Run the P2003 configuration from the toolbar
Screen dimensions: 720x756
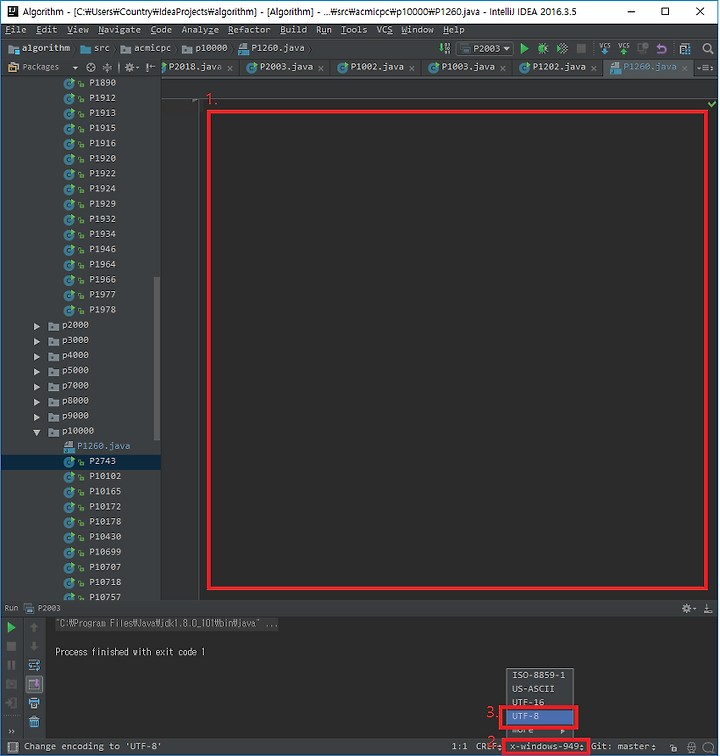click(x=524, y=49)
